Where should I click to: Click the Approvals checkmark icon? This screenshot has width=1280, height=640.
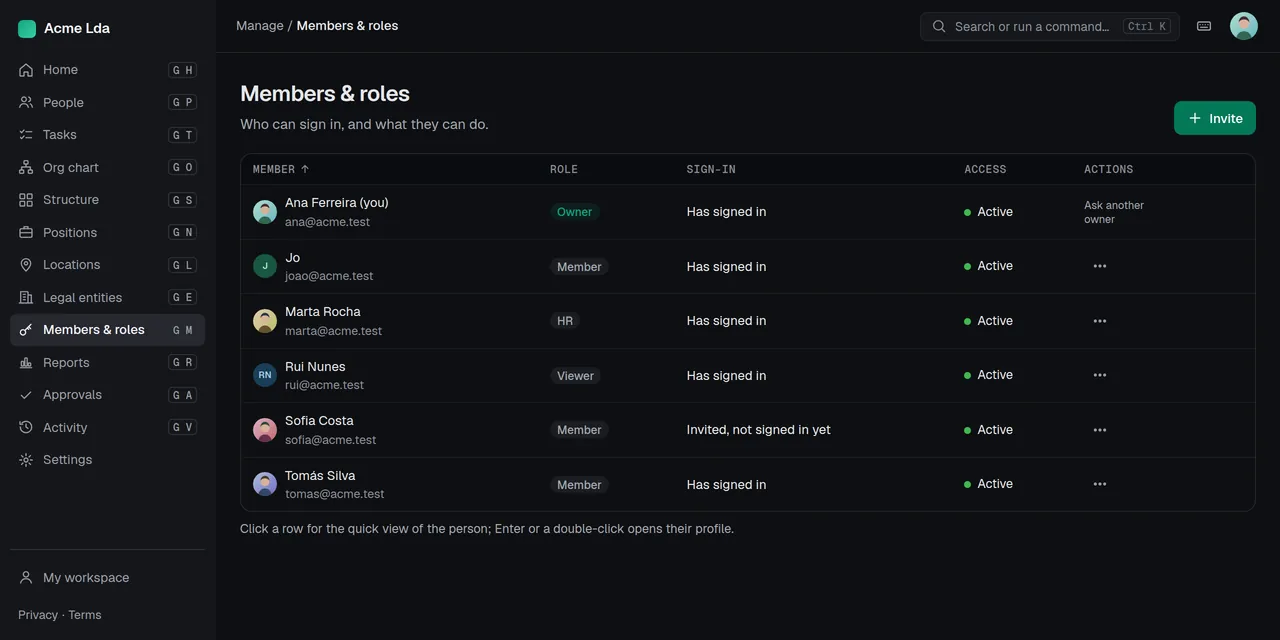(x=26, y=395)
